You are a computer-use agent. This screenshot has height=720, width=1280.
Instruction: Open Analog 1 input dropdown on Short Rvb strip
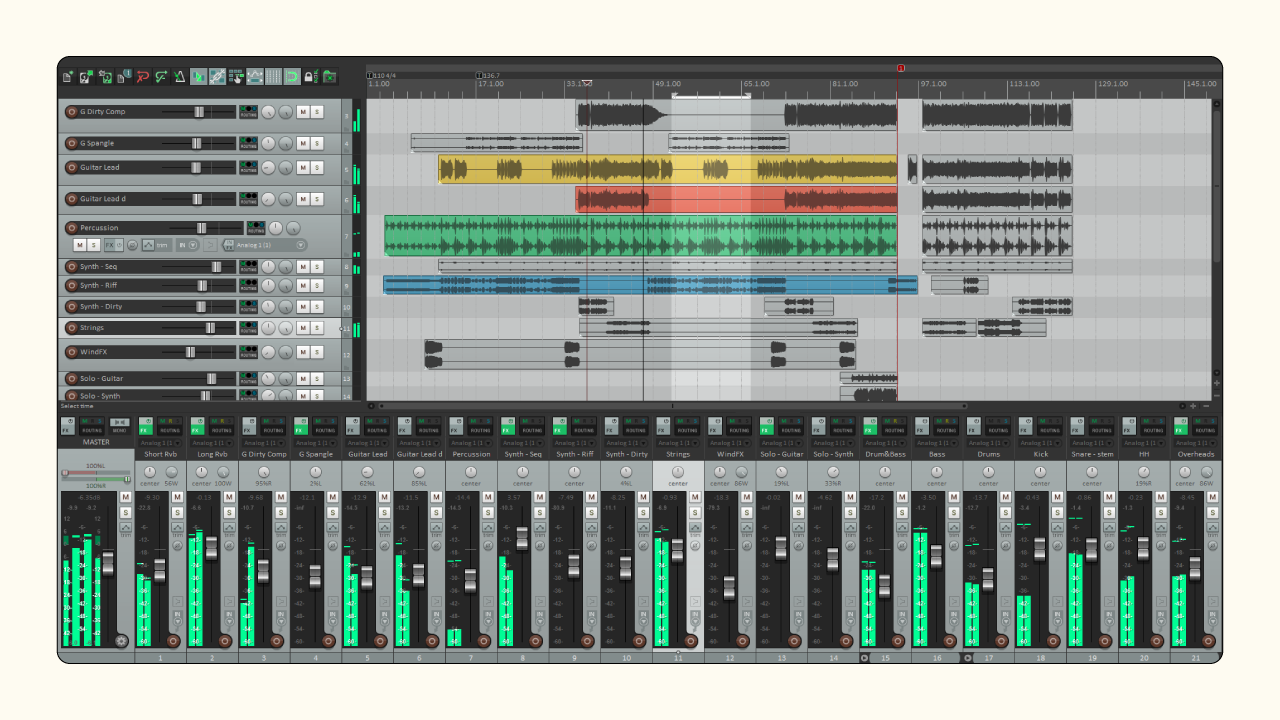(160, 443)
